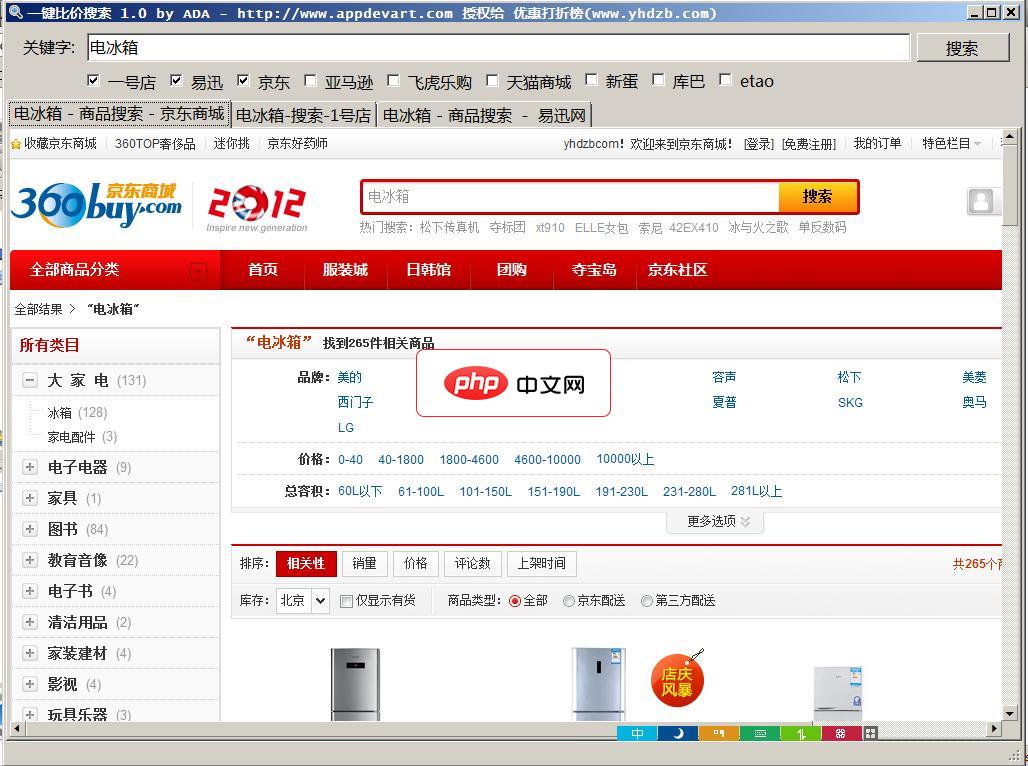Click the orange 搜索 button on JD page
Screen dimensions: 1028x766
[818, 197]
